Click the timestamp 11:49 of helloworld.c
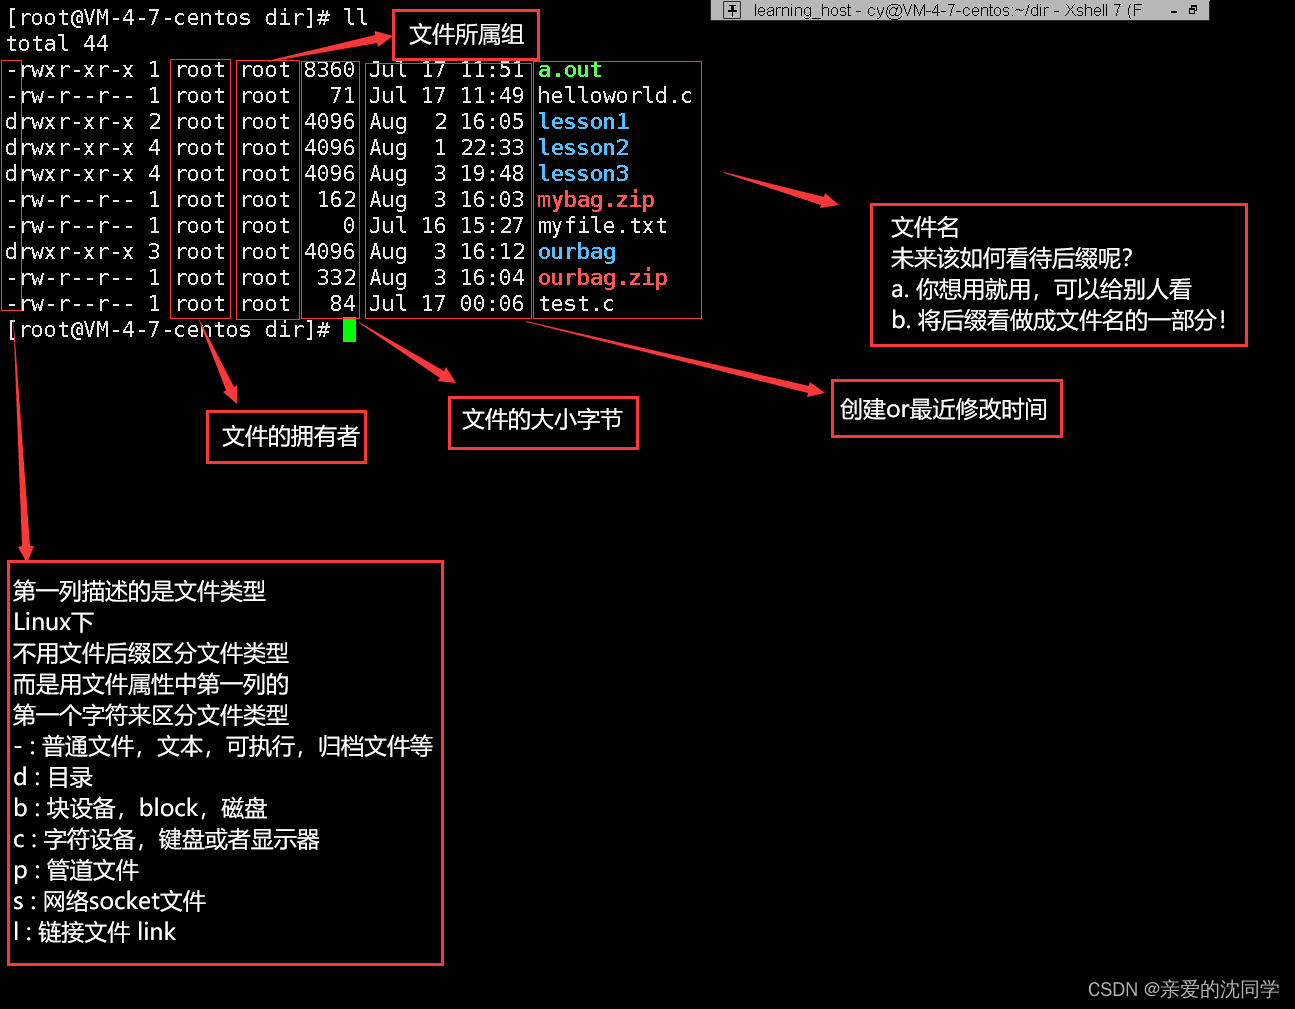Image resolution: width=1295 pixels, height=1009 pixels. pyautogui.click(x=492, y=96)
